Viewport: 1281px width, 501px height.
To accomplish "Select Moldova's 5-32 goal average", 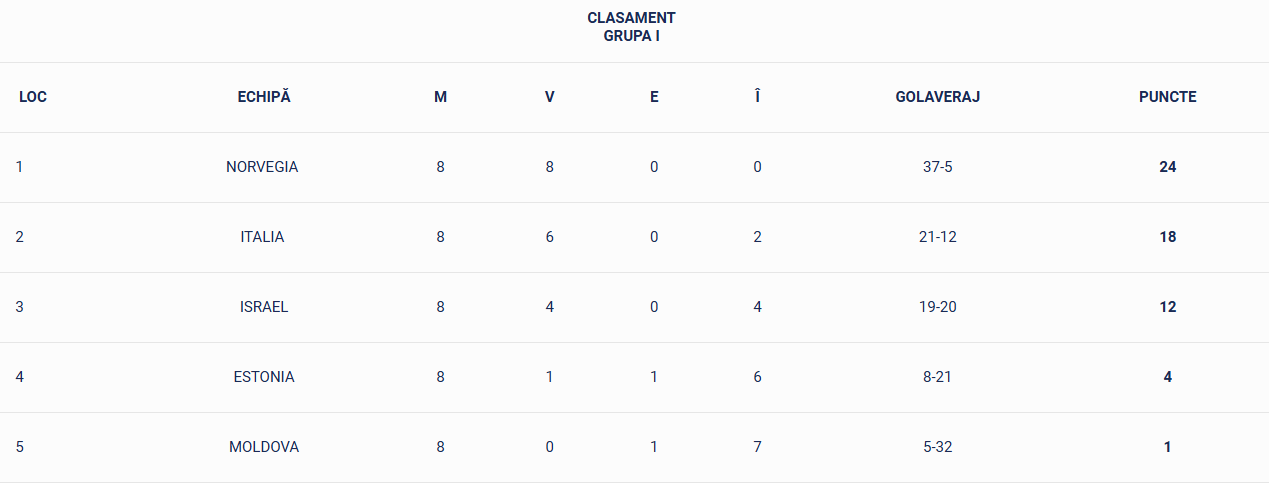I will click(937, 447).
